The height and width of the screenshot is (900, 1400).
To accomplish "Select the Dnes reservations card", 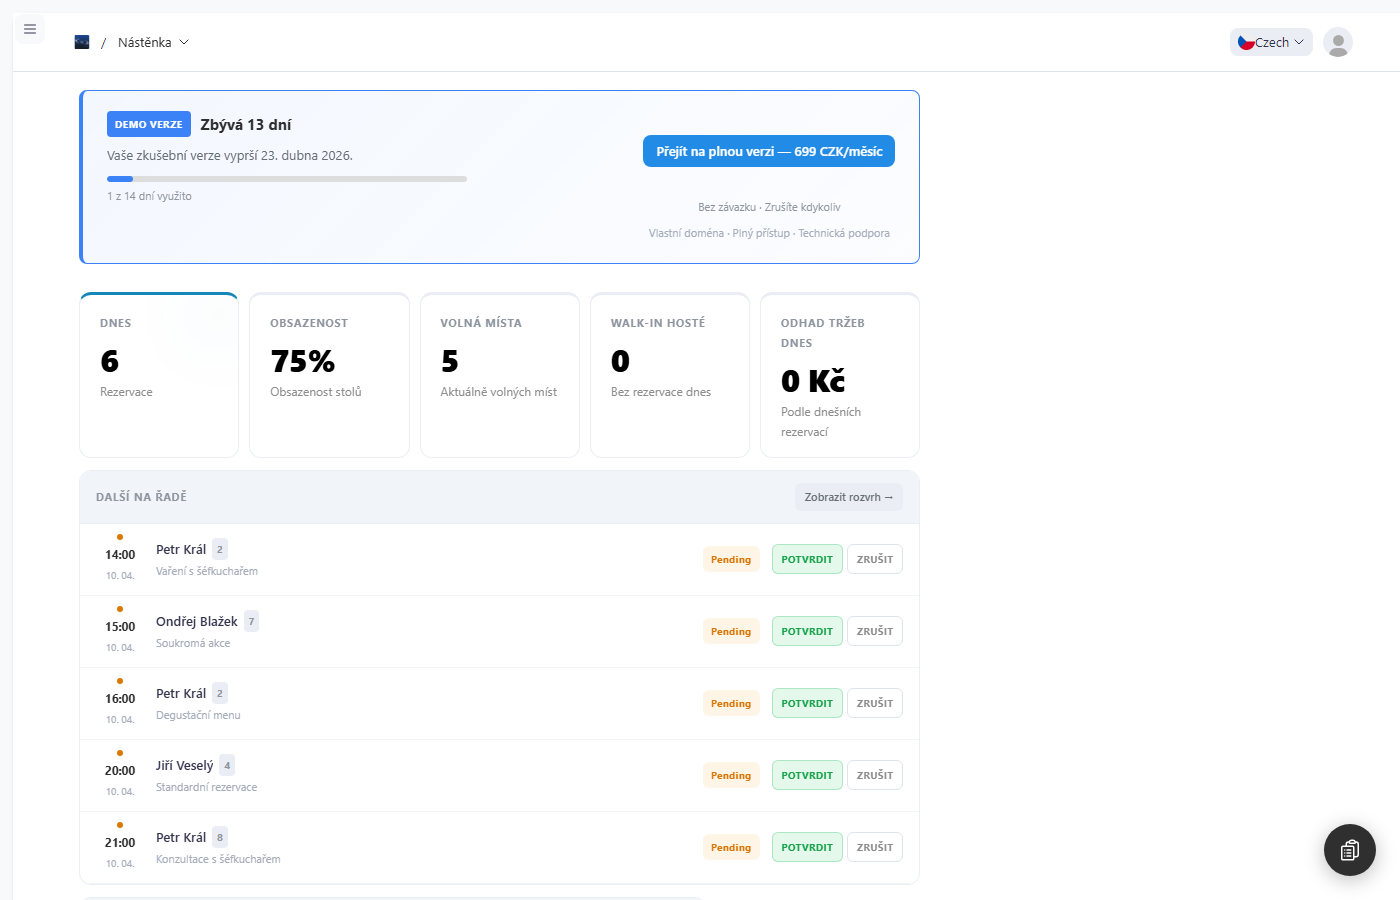I will (159, 375).
